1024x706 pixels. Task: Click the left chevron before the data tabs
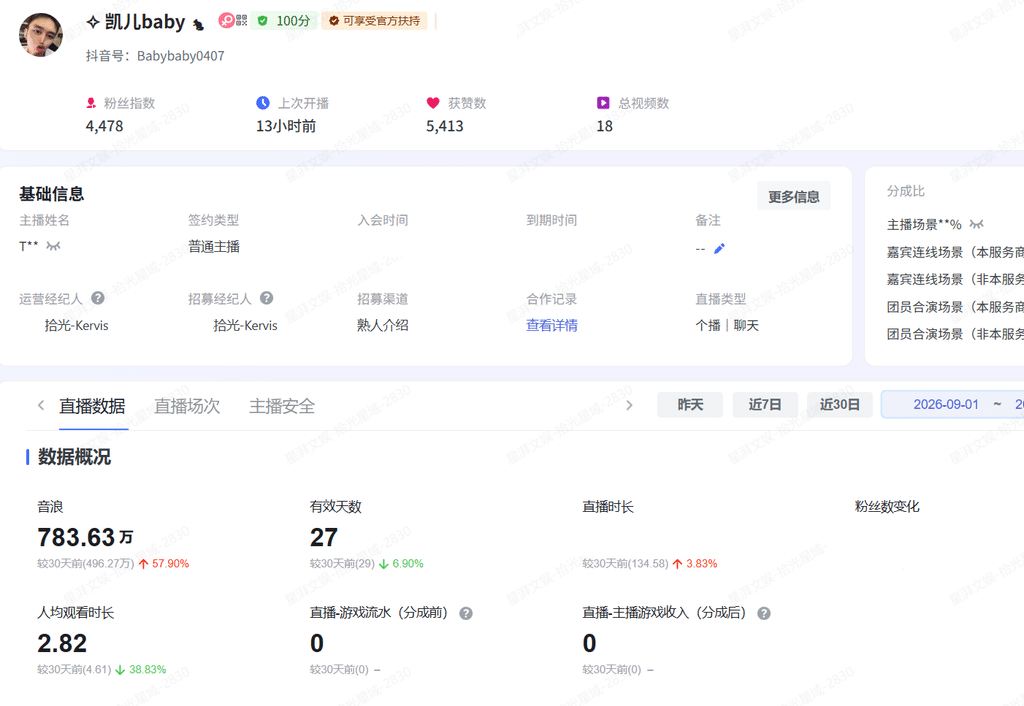[x=41, y=406]
